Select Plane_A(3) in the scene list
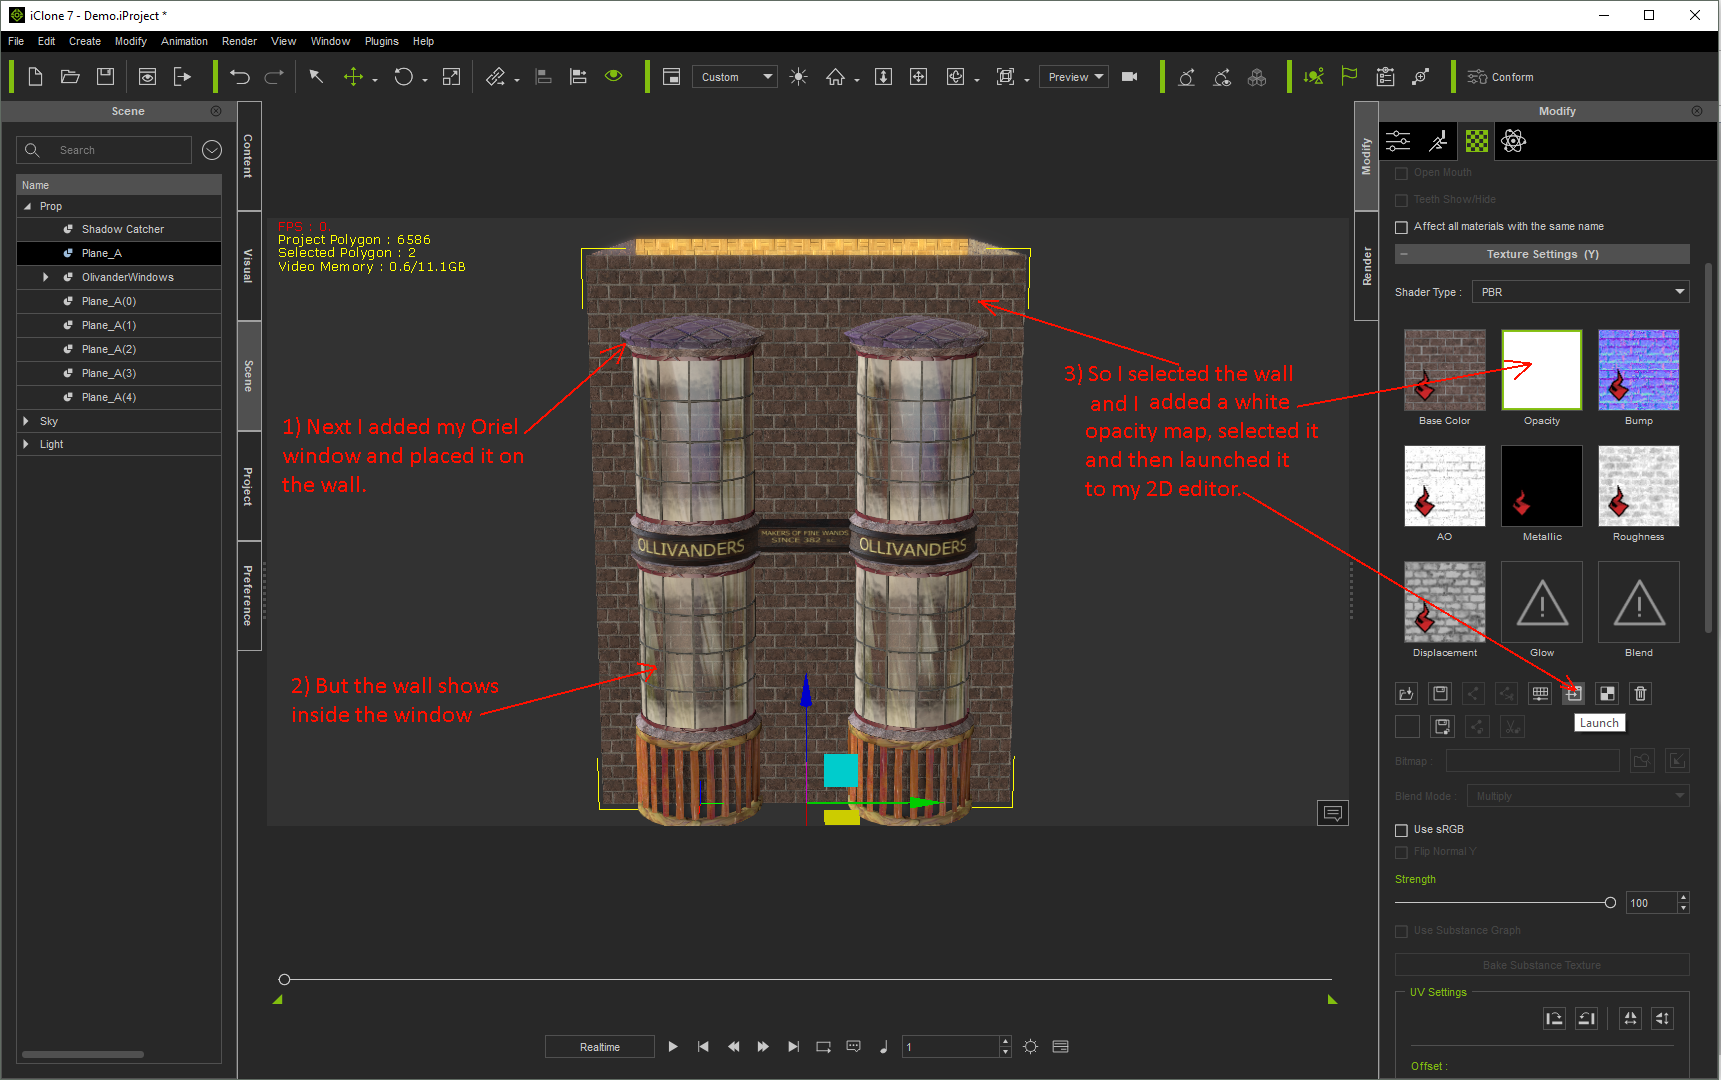Screen dimensions: 1721x1080 click(x=119, y=373)
